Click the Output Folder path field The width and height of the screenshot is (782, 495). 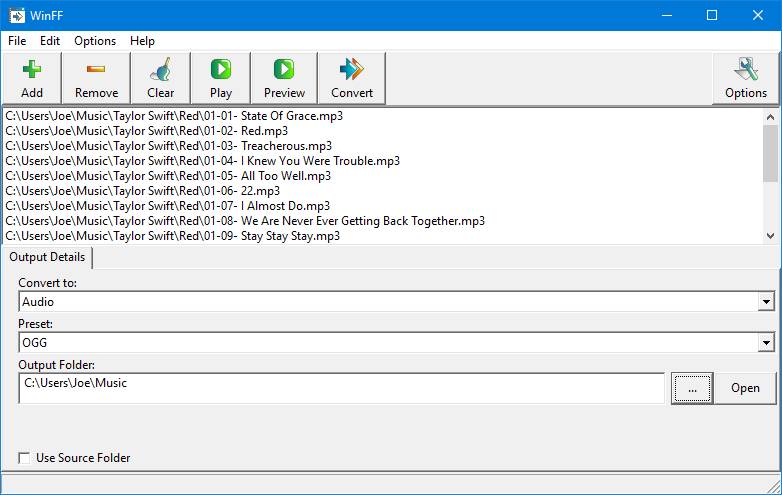[342, 388]
